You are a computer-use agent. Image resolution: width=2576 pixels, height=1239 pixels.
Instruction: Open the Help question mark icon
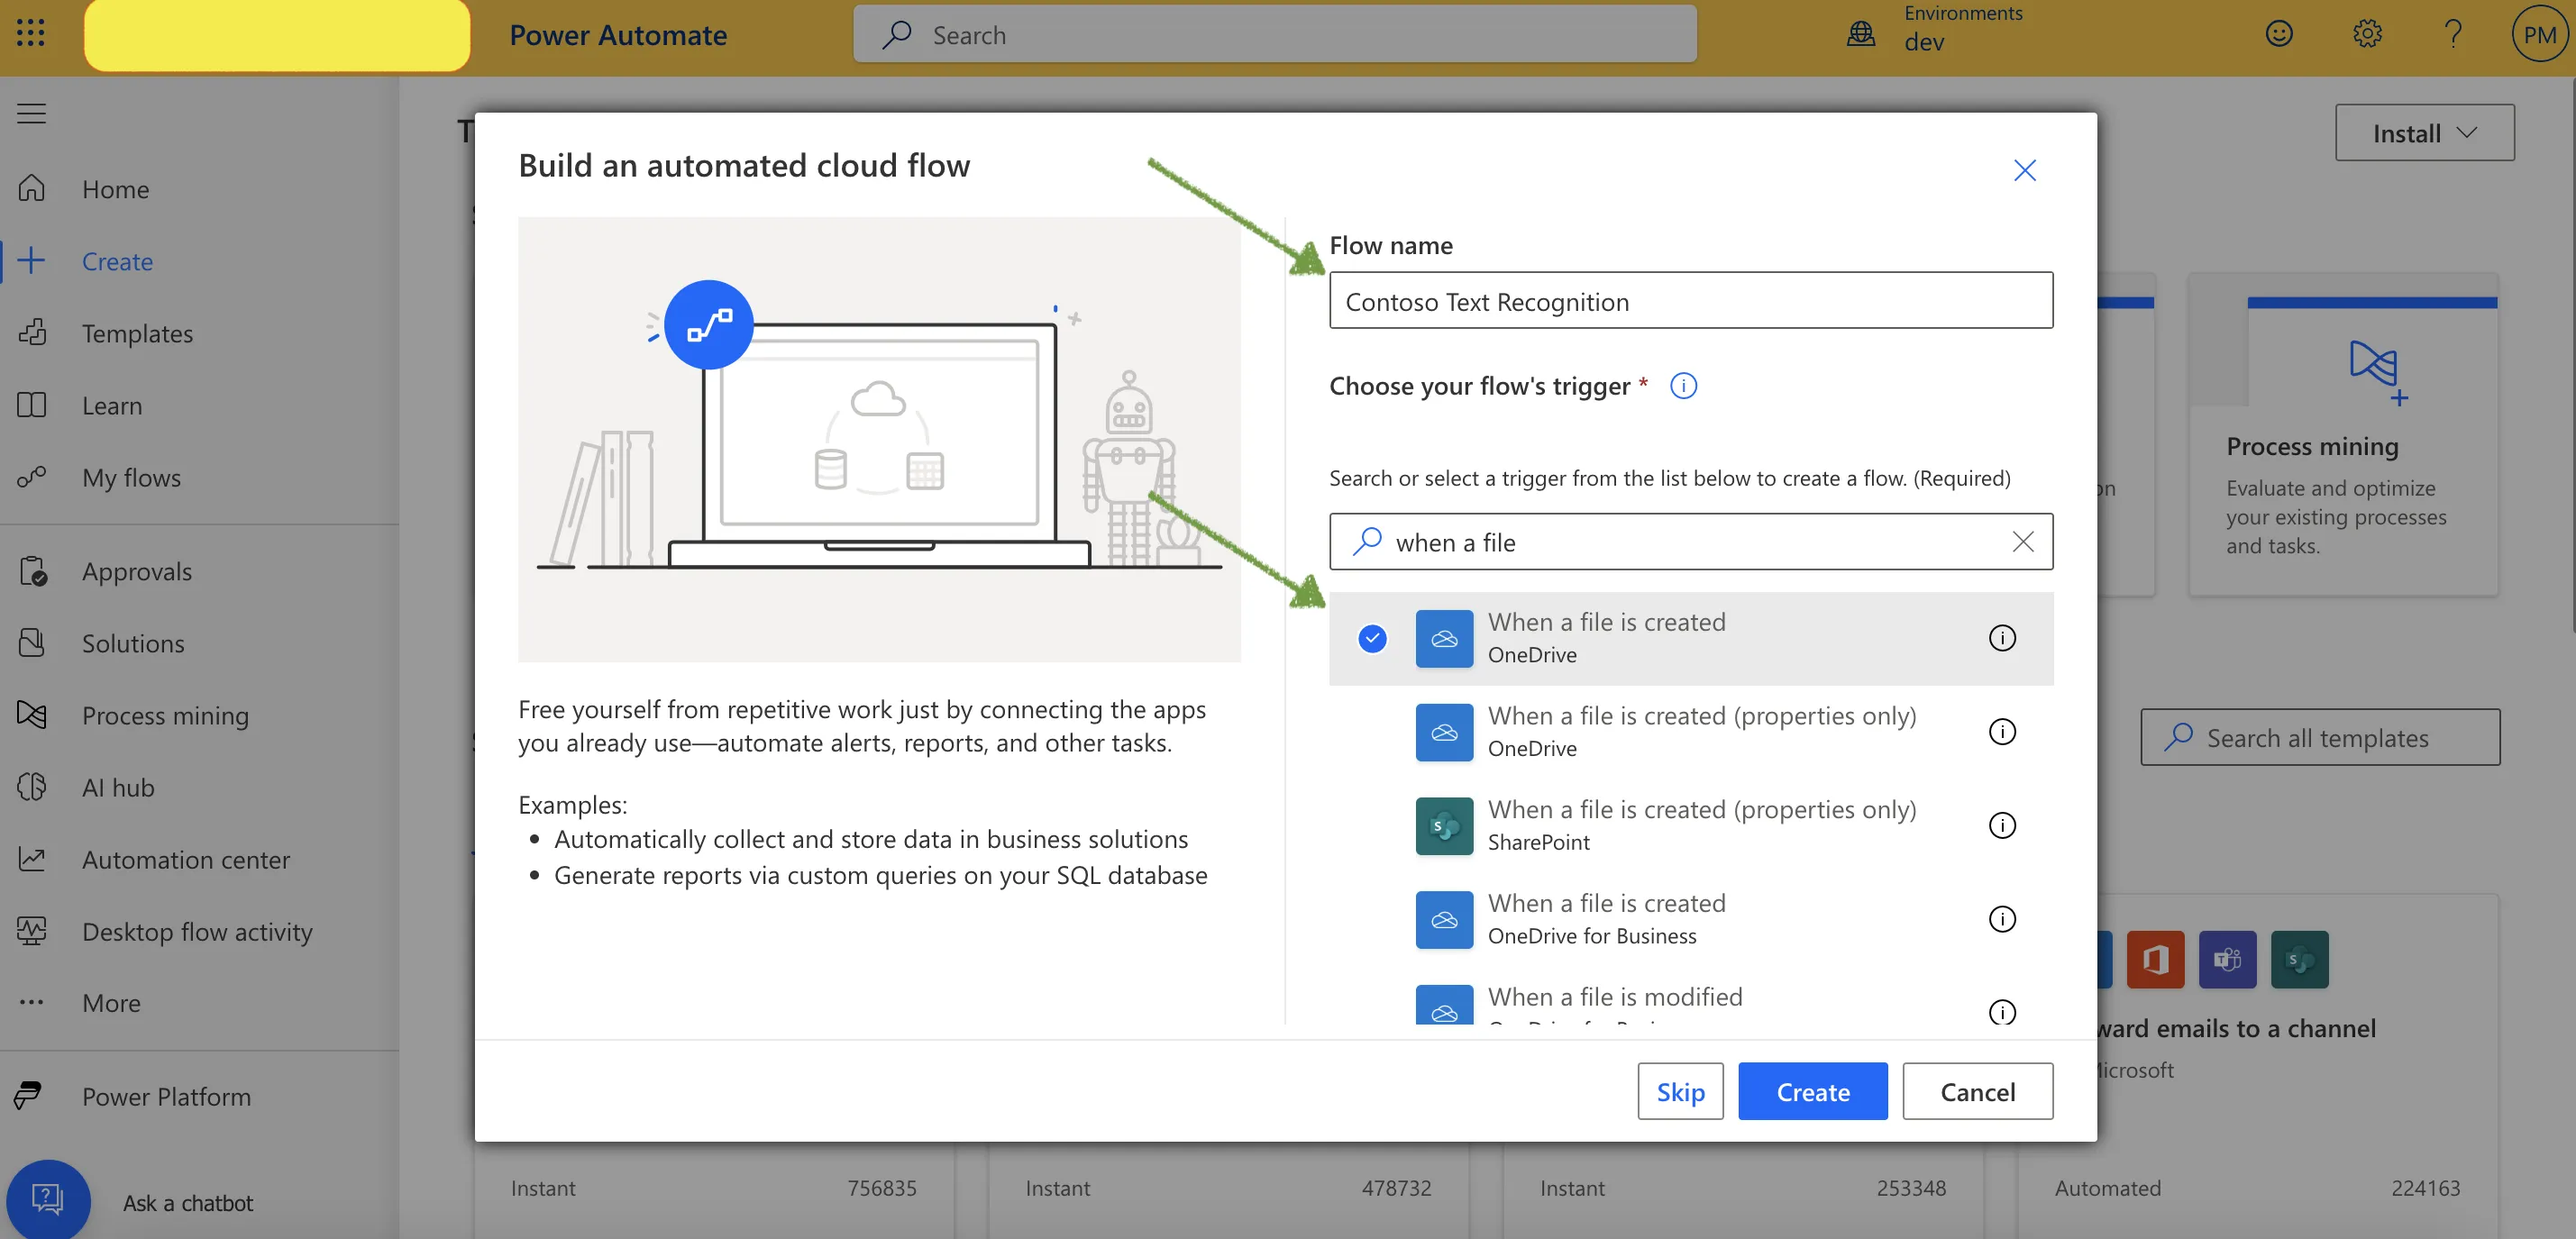(x=2452, y=34)
